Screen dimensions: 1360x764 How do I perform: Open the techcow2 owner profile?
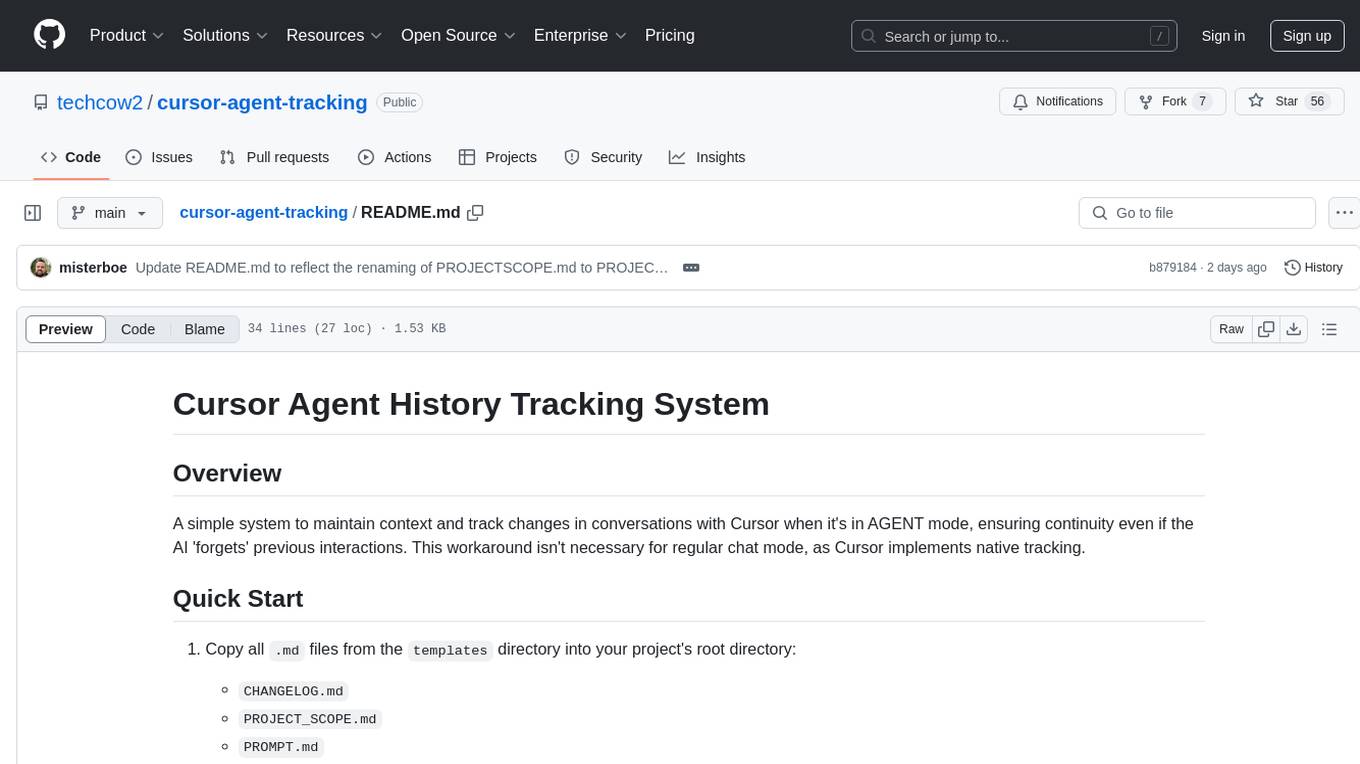coord(100,102)
